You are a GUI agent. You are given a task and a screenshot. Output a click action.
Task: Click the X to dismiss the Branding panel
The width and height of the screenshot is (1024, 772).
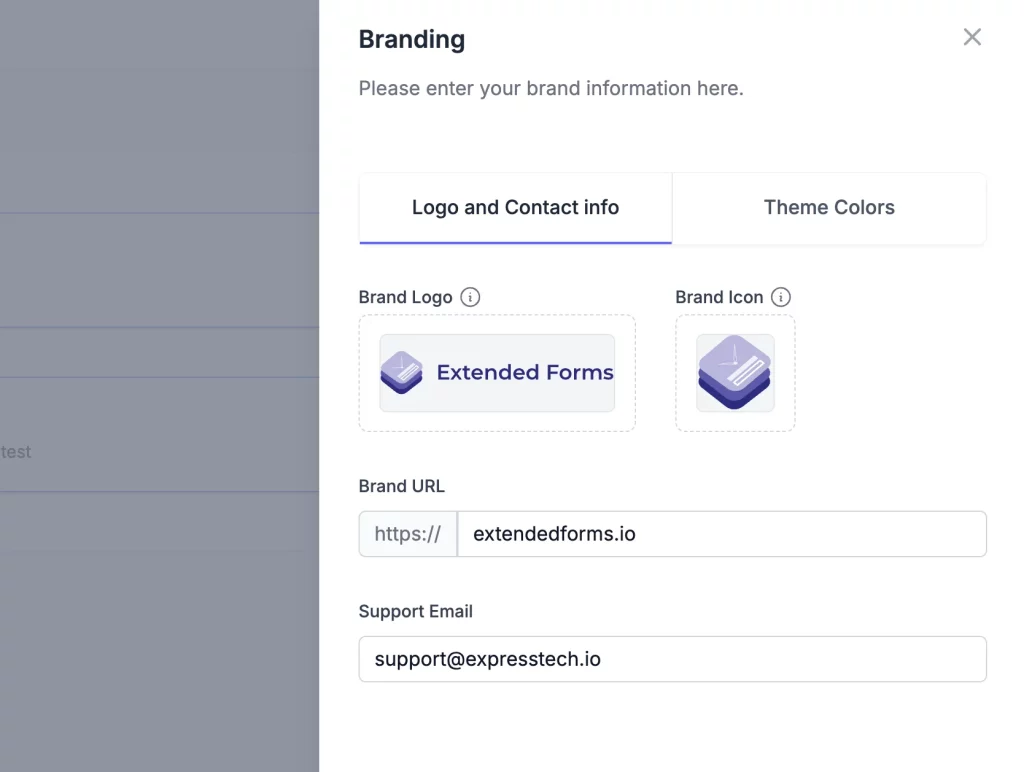(972, 37)
